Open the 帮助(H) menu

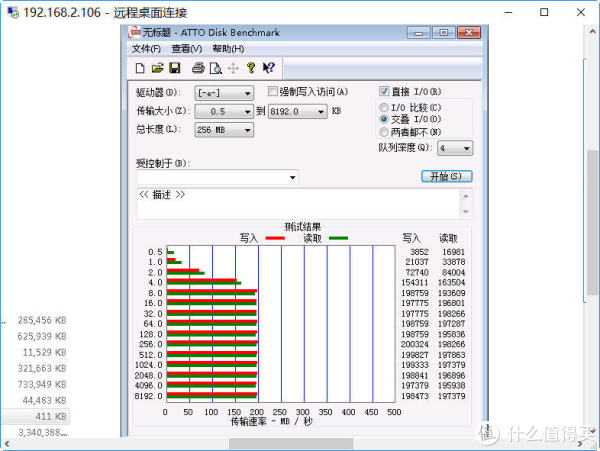pos(228,49)
